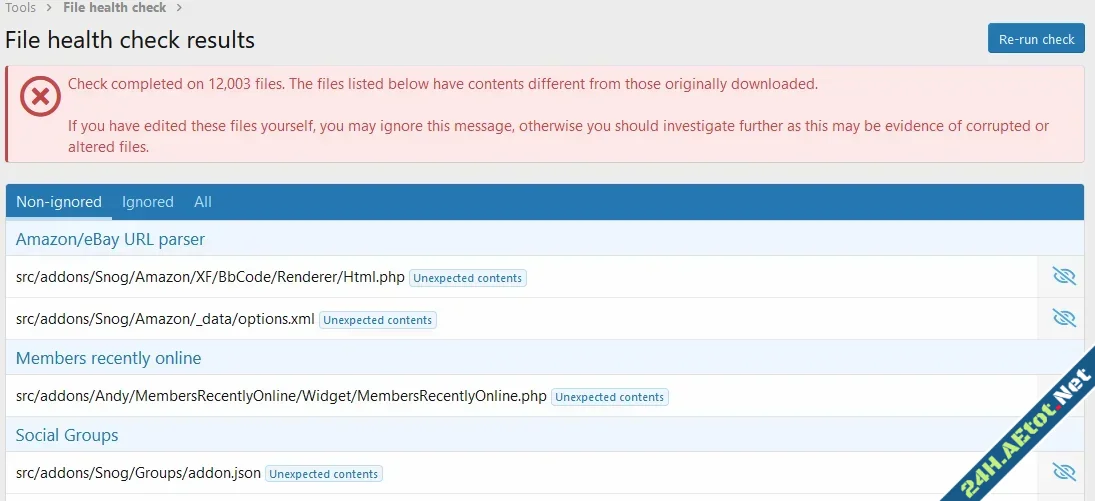Ignore the Html.php file entry
The height and width of the screenshot is (501, 1095).
pyautogui.click(x=1064, y=277)
